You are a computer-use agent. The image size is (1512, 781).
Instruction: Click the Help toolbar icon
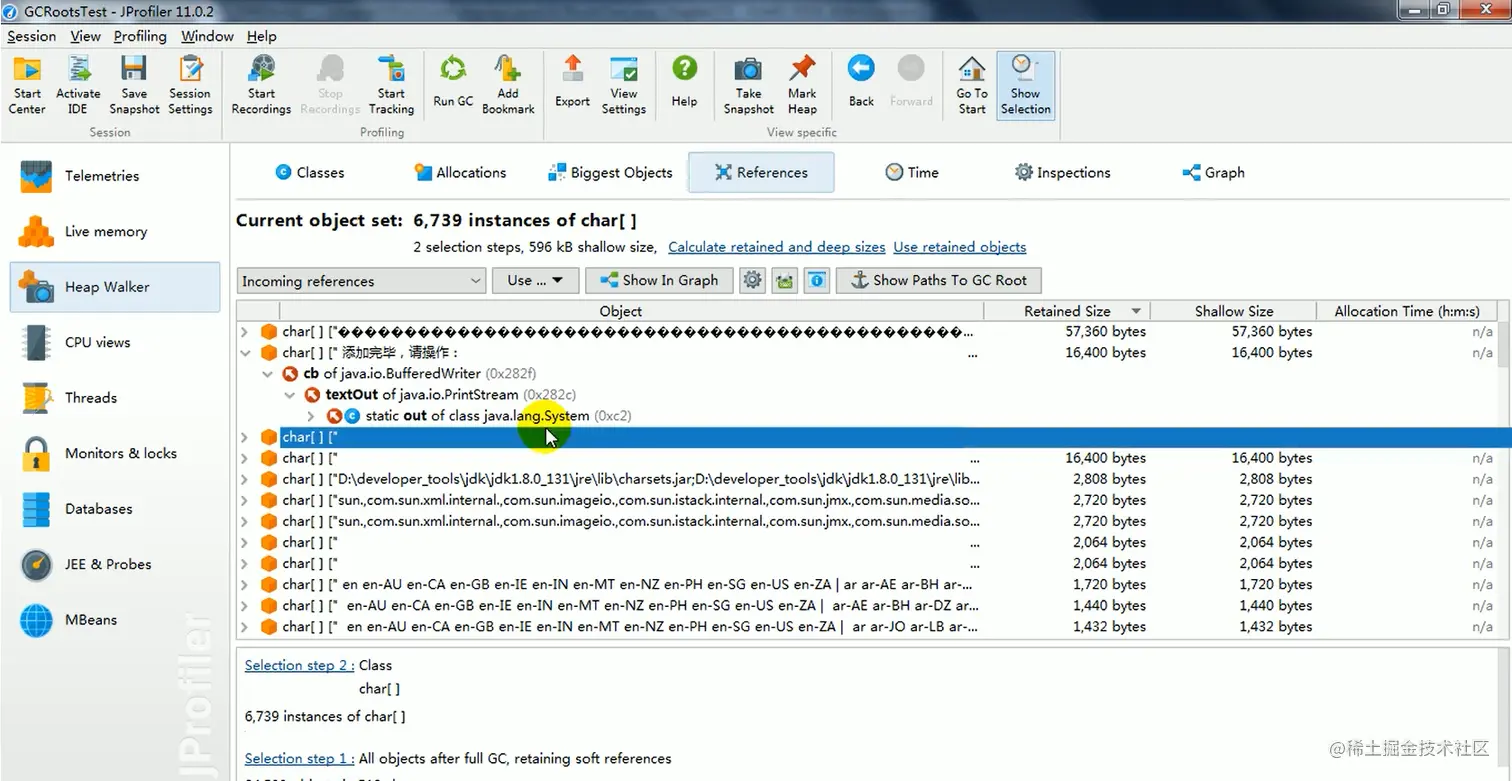pos(685,84)
